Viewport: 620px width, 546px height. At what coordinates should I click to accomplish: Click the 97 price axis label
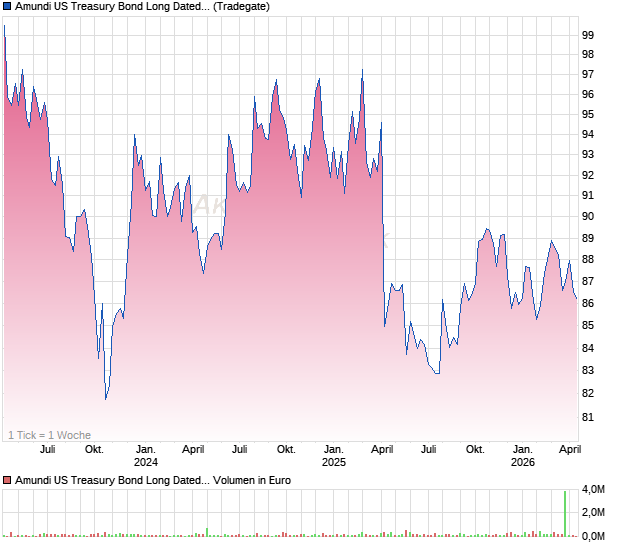[588, 74]
